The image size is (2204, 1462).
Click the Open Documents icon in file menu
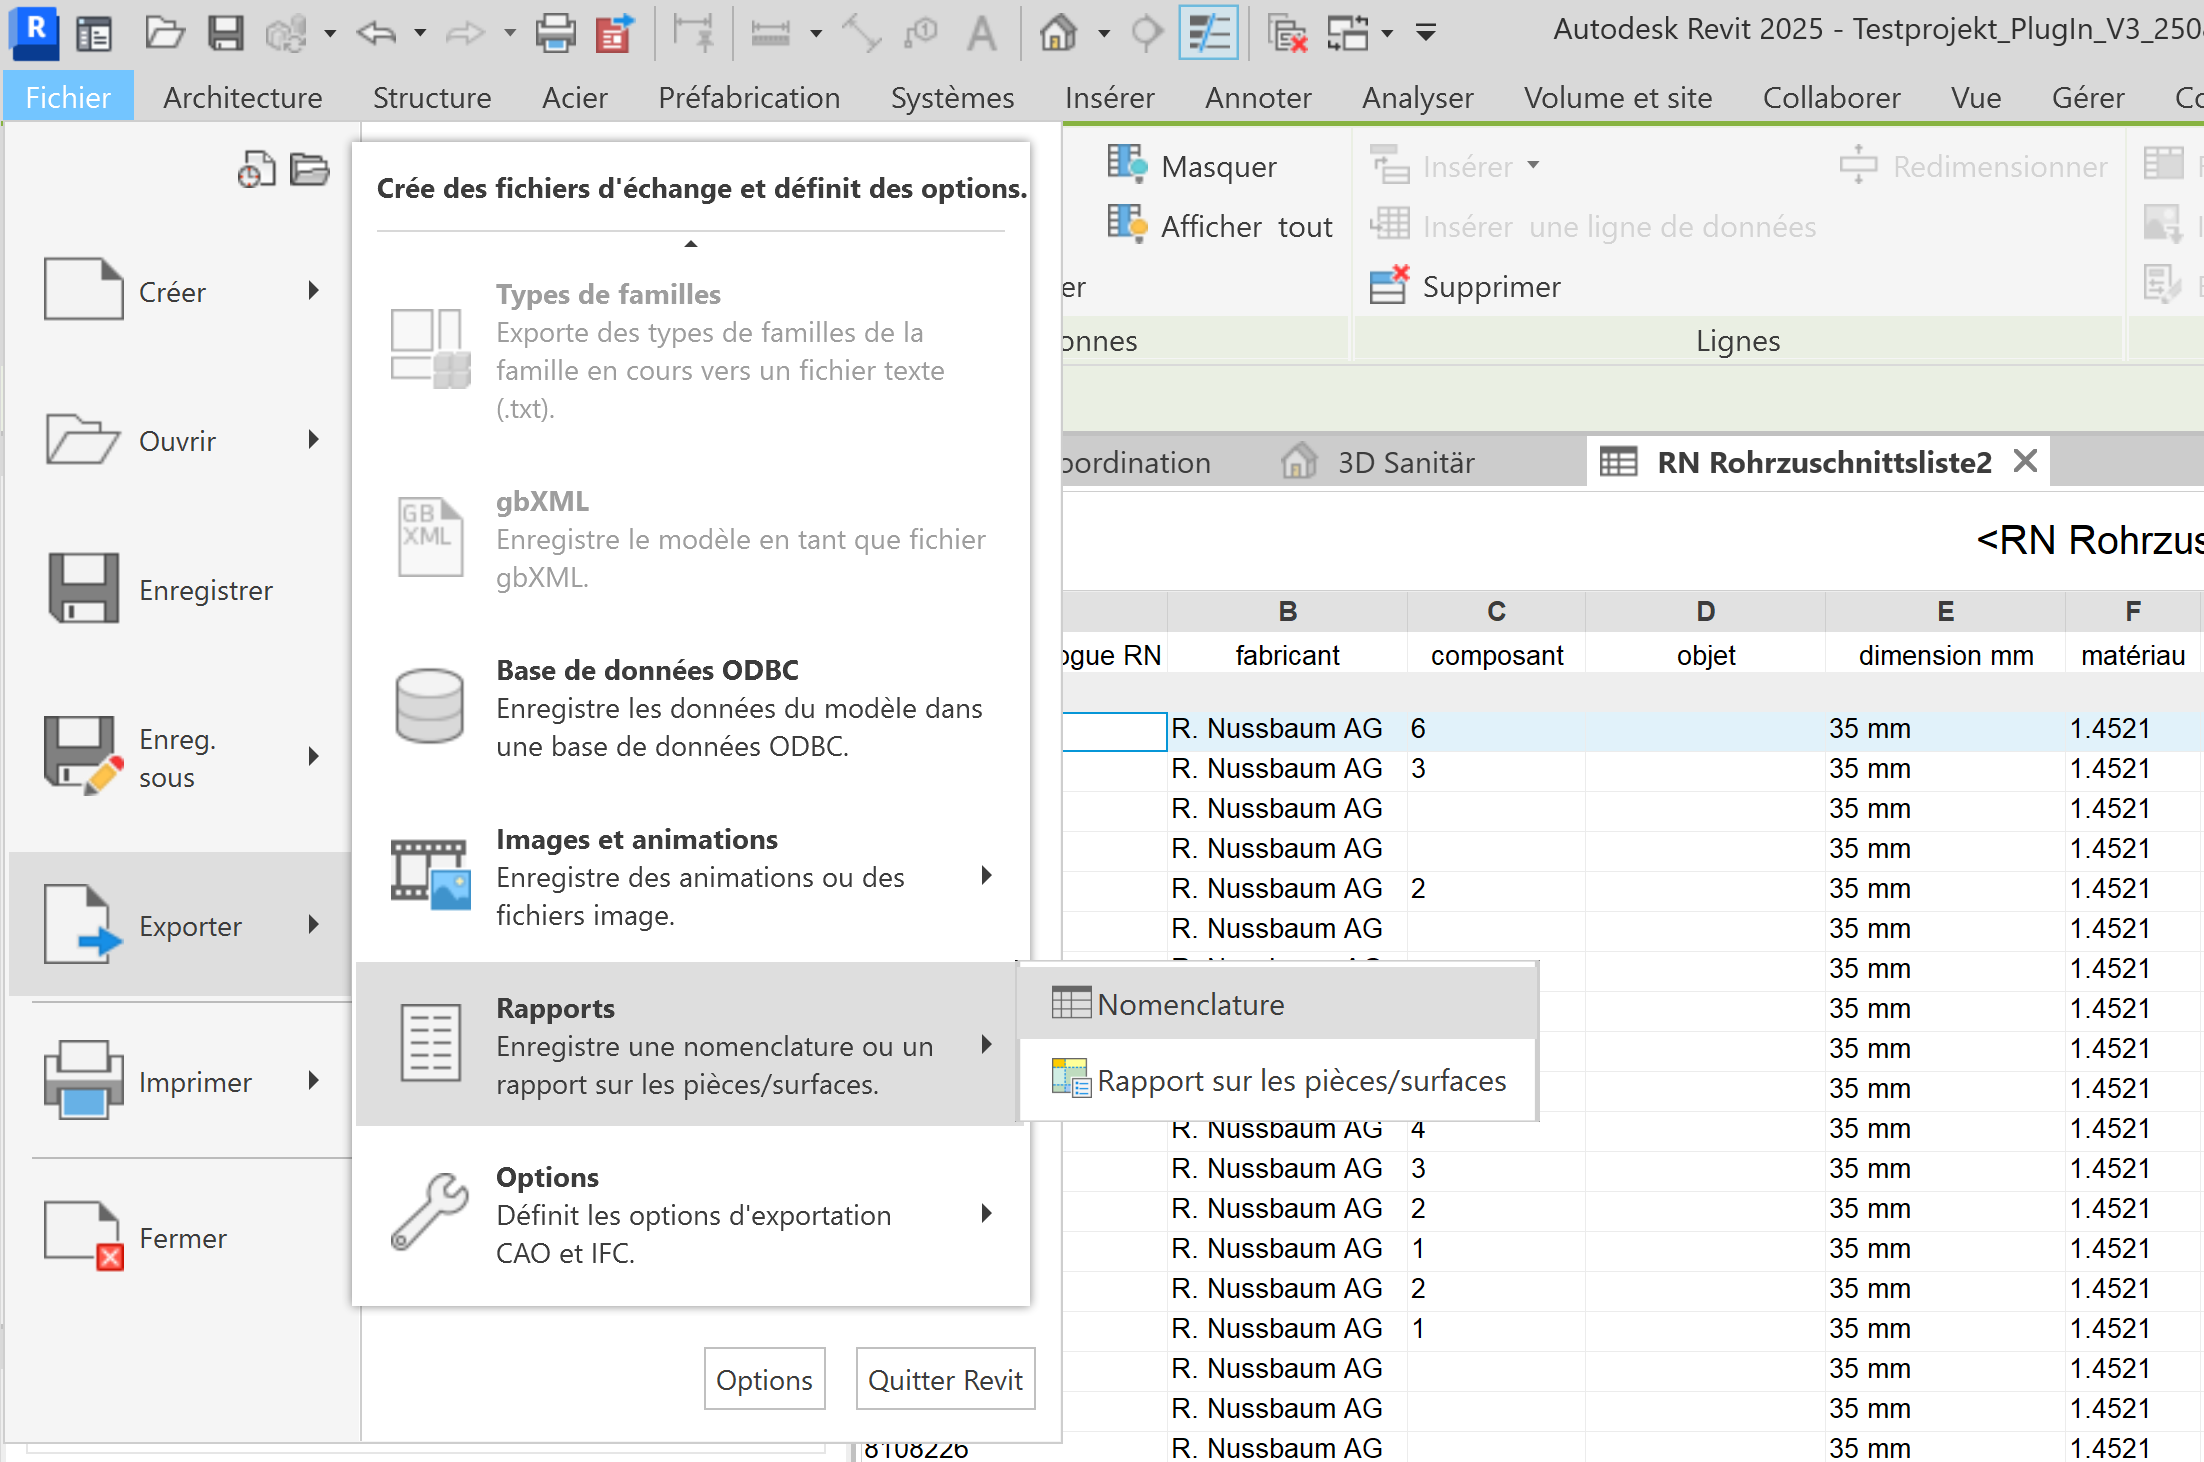pos(309,170)
